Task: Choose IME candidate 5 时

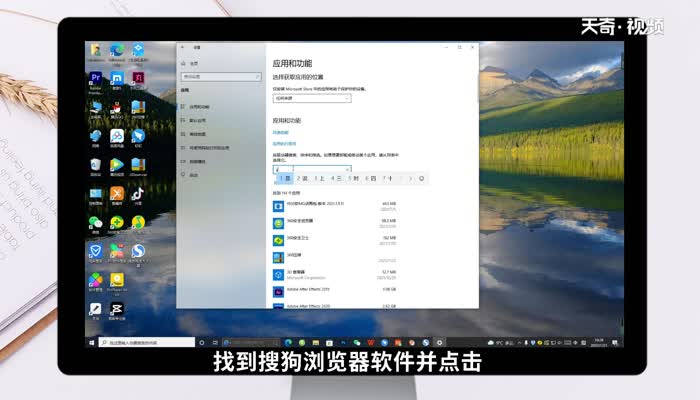Action: [x=354, y=179]
